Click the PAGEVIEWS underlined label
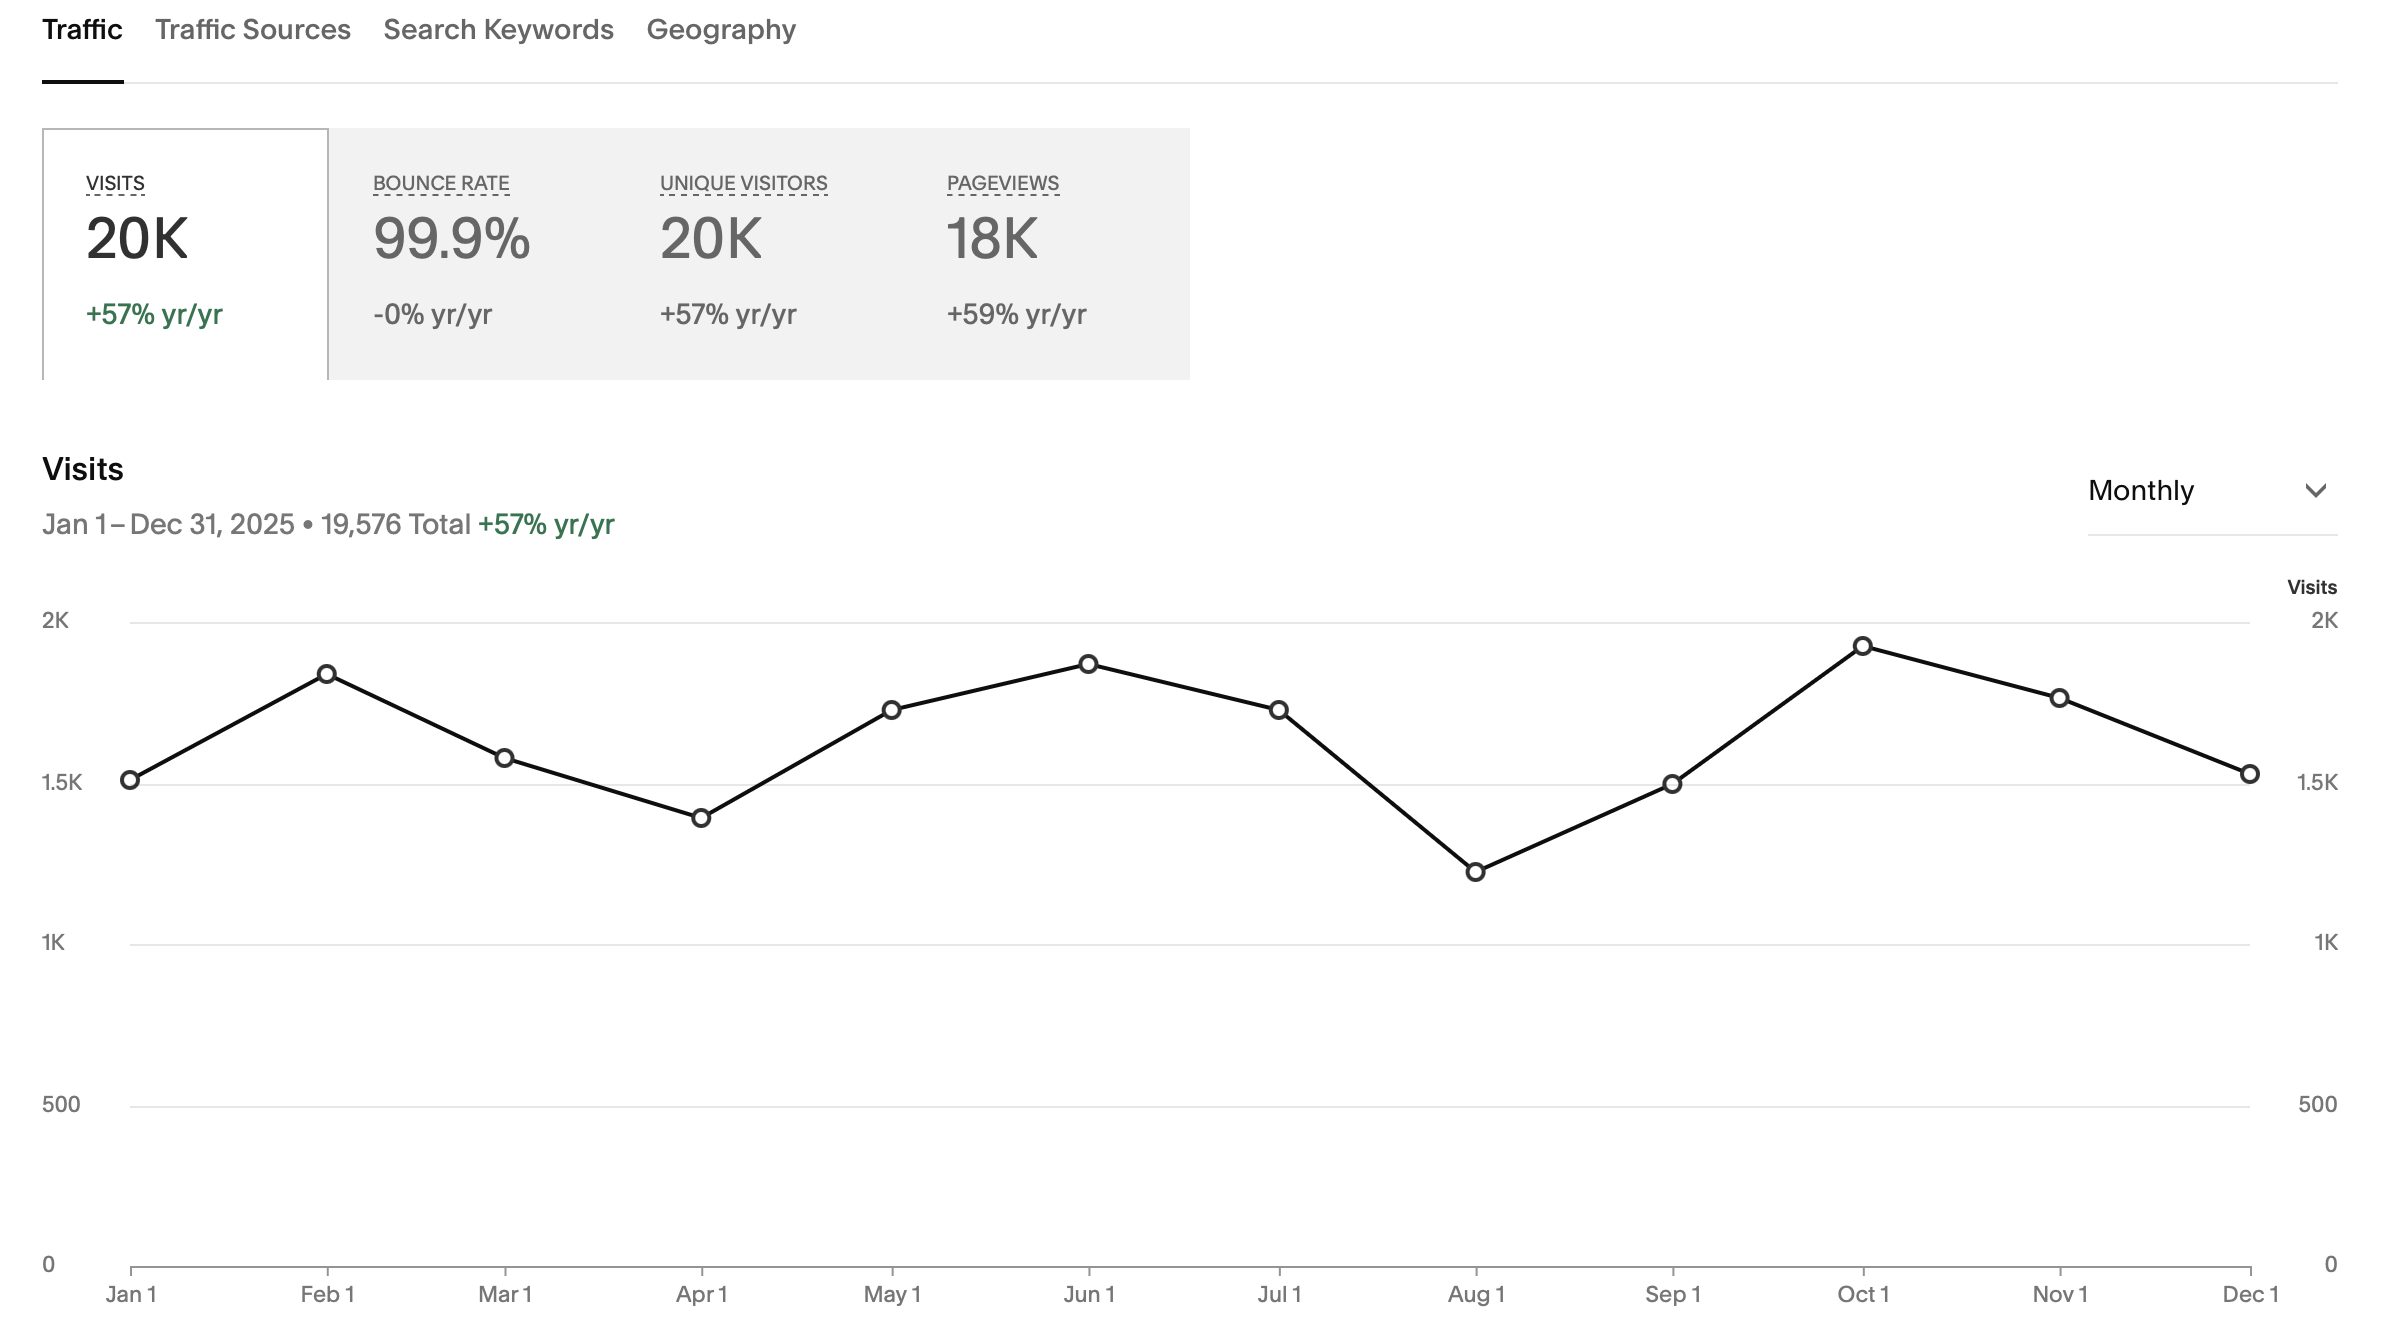Viewport: 2400px width, 1338px height. pyautogui.click(x=1003, y=184)
